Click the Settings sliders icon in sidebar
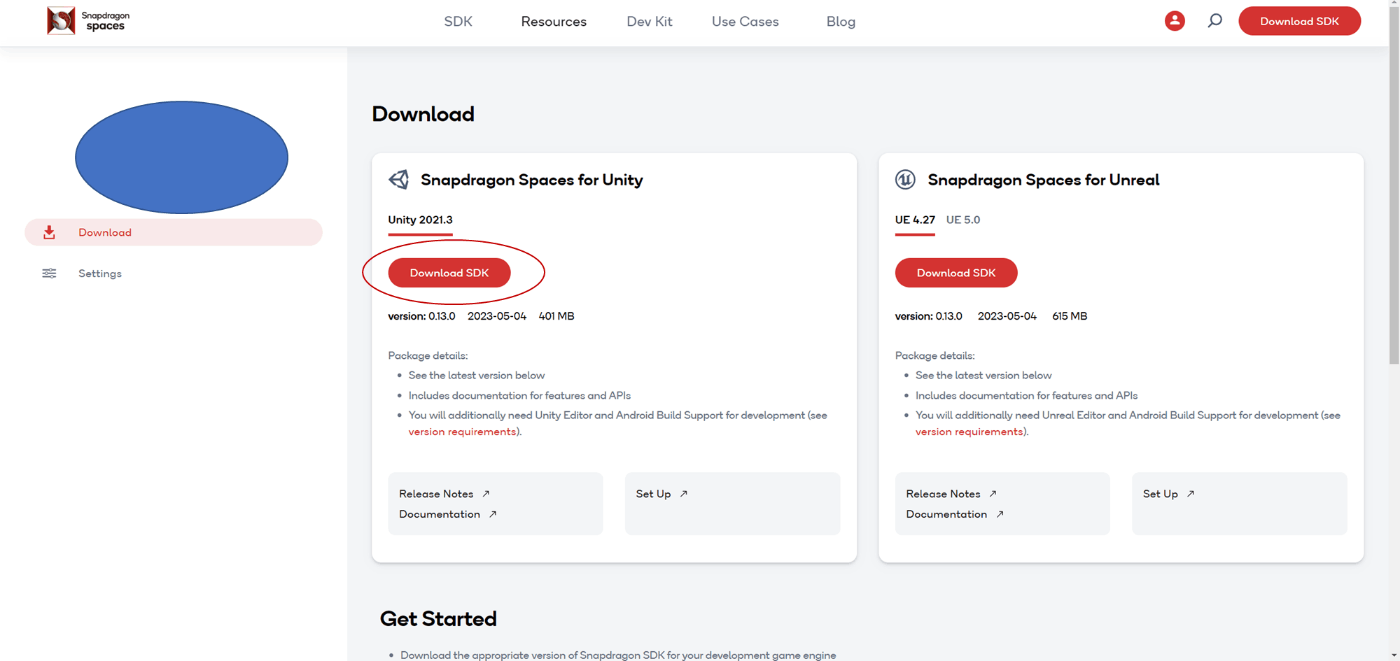The image size is (1400, 661). (x=49, y=273)
